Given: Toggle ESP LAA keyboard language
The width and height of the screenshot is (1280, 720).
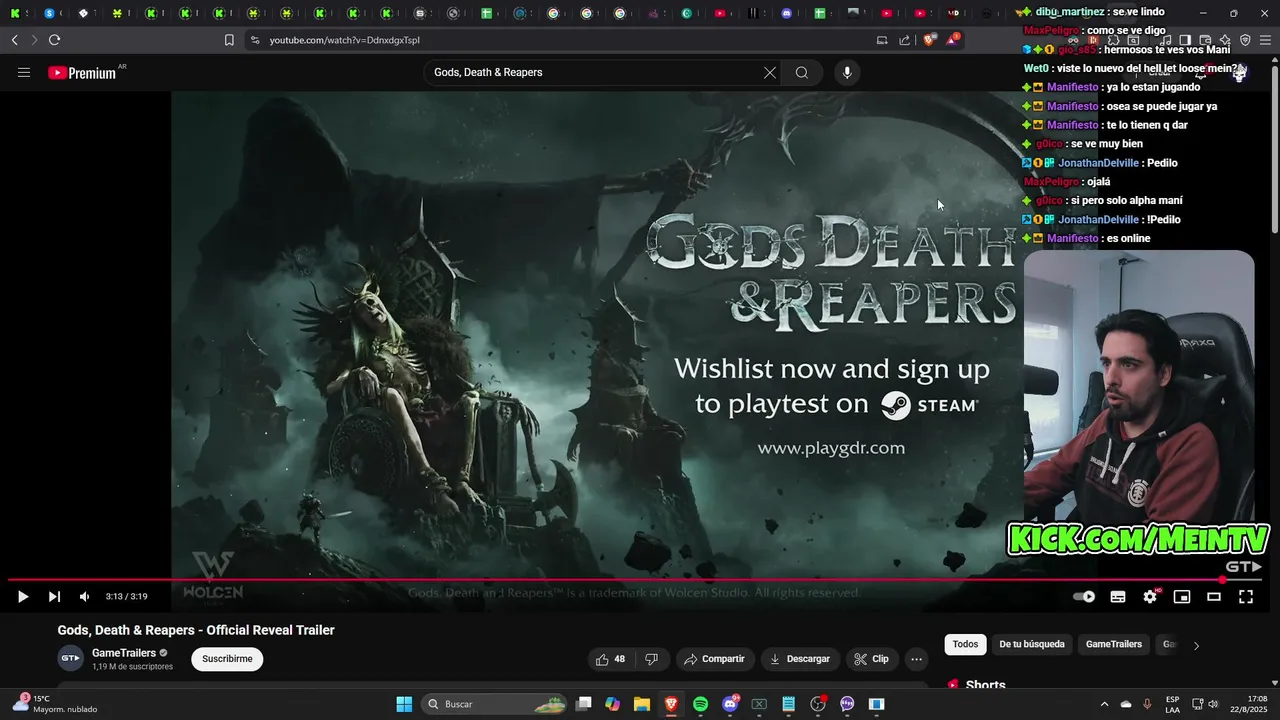Looking at the screenshot, I should (x=1172, y=704).
